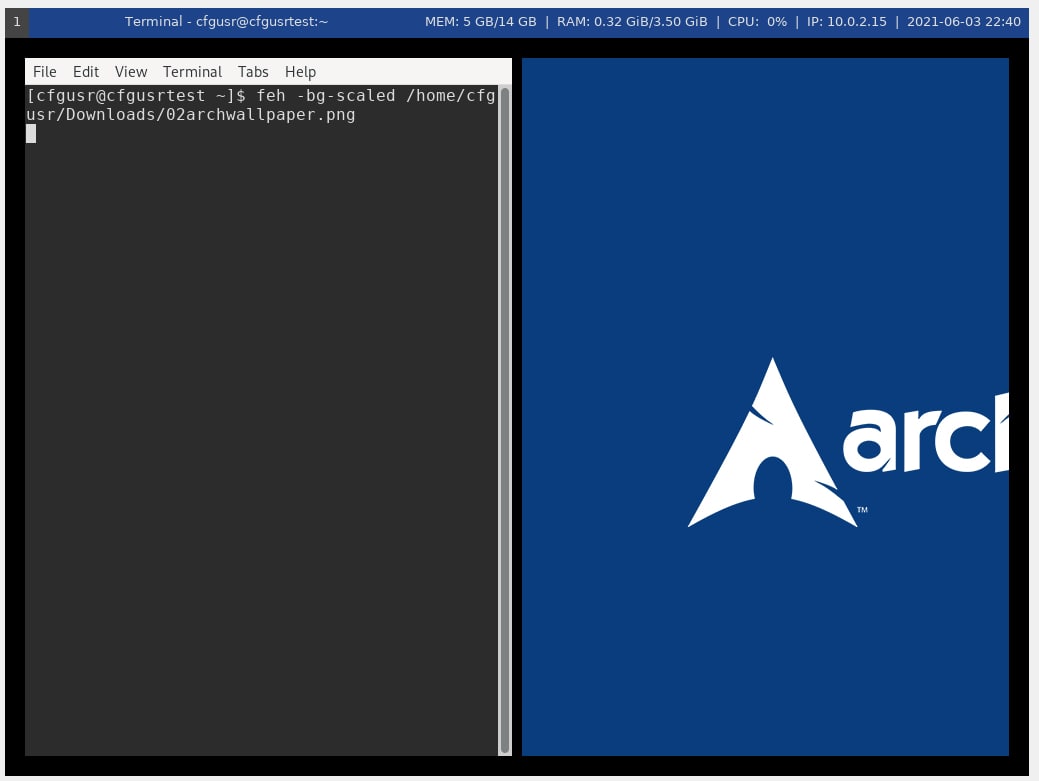Open the Terminal menu

point(192,72)
